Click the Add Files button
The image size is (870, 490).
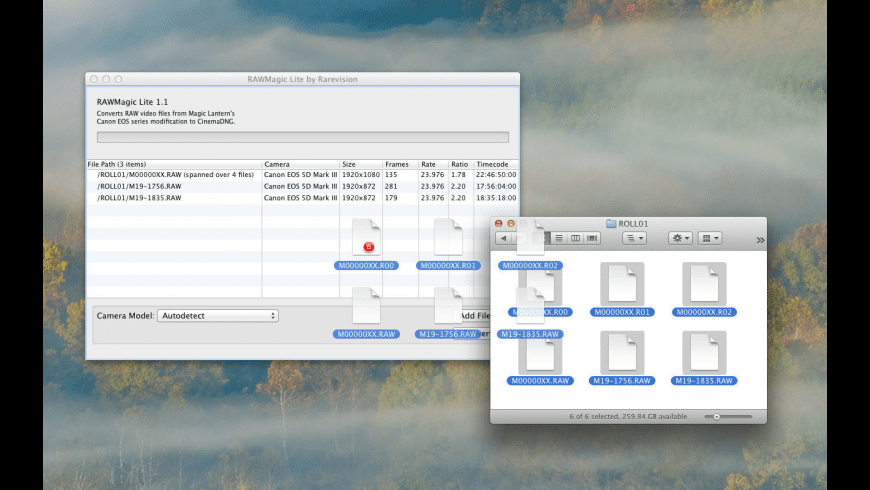tap(478, 315)
